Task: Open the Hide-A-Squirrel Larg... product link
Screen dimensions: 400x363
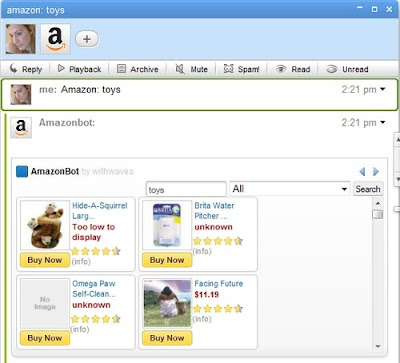Action: pos(100,211)
